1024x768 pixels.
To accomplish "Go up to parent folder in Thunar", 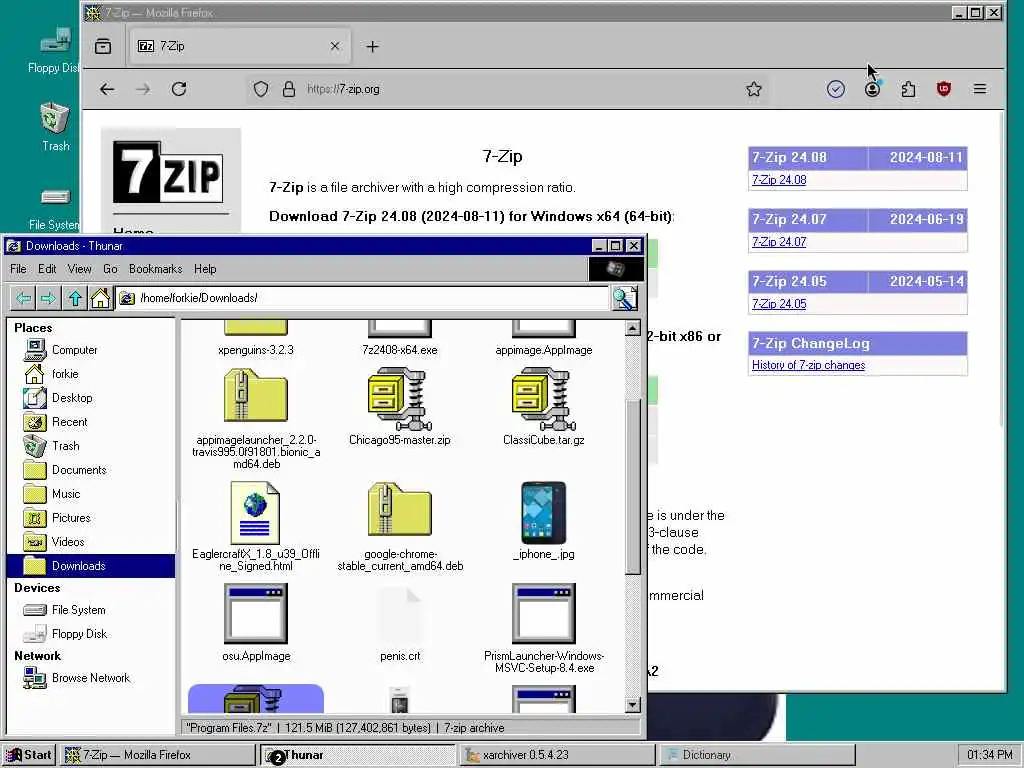I will (x=75, y=298).
